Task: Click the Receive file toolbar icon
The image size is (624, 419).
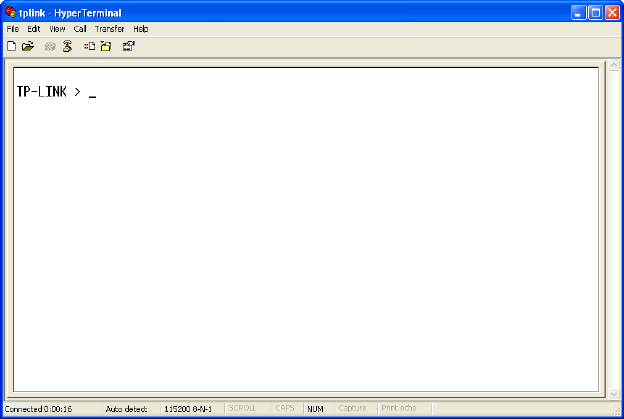Action: click(106, 47)
